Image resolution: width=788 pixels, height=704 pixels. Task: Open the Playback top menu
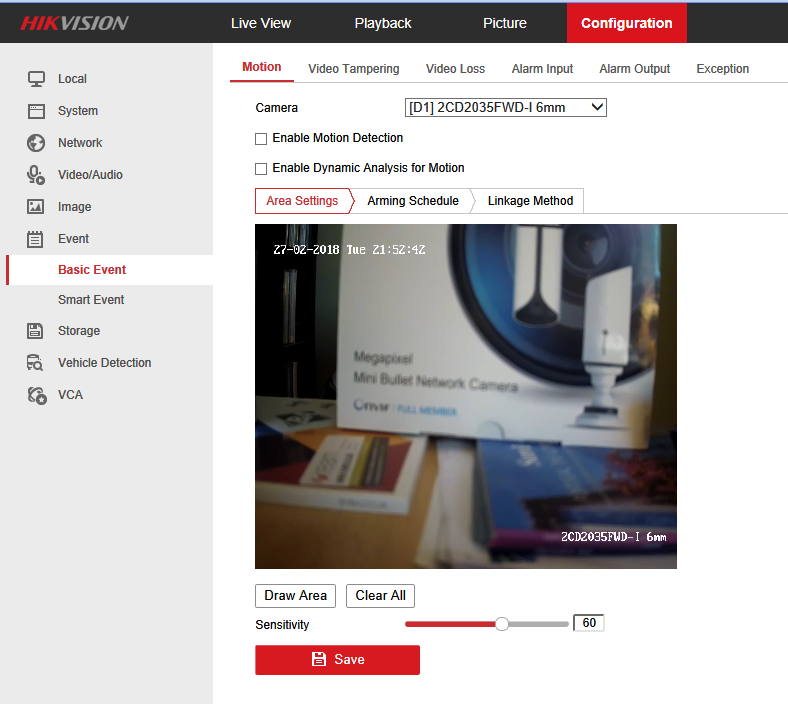coord(383,23)
